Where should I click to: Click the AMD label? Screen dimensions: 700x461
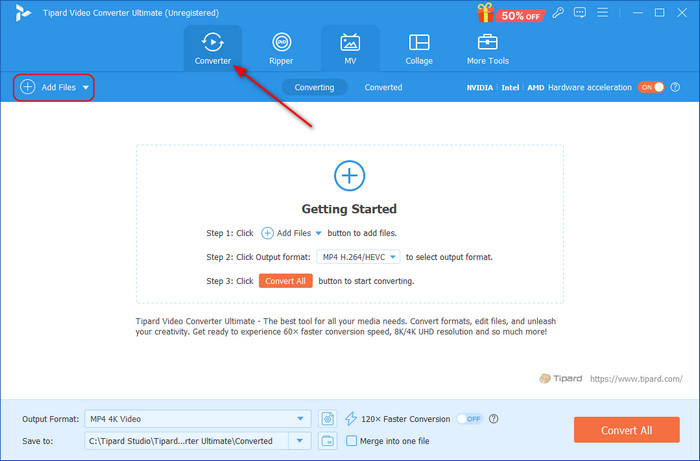click(535, 87)
